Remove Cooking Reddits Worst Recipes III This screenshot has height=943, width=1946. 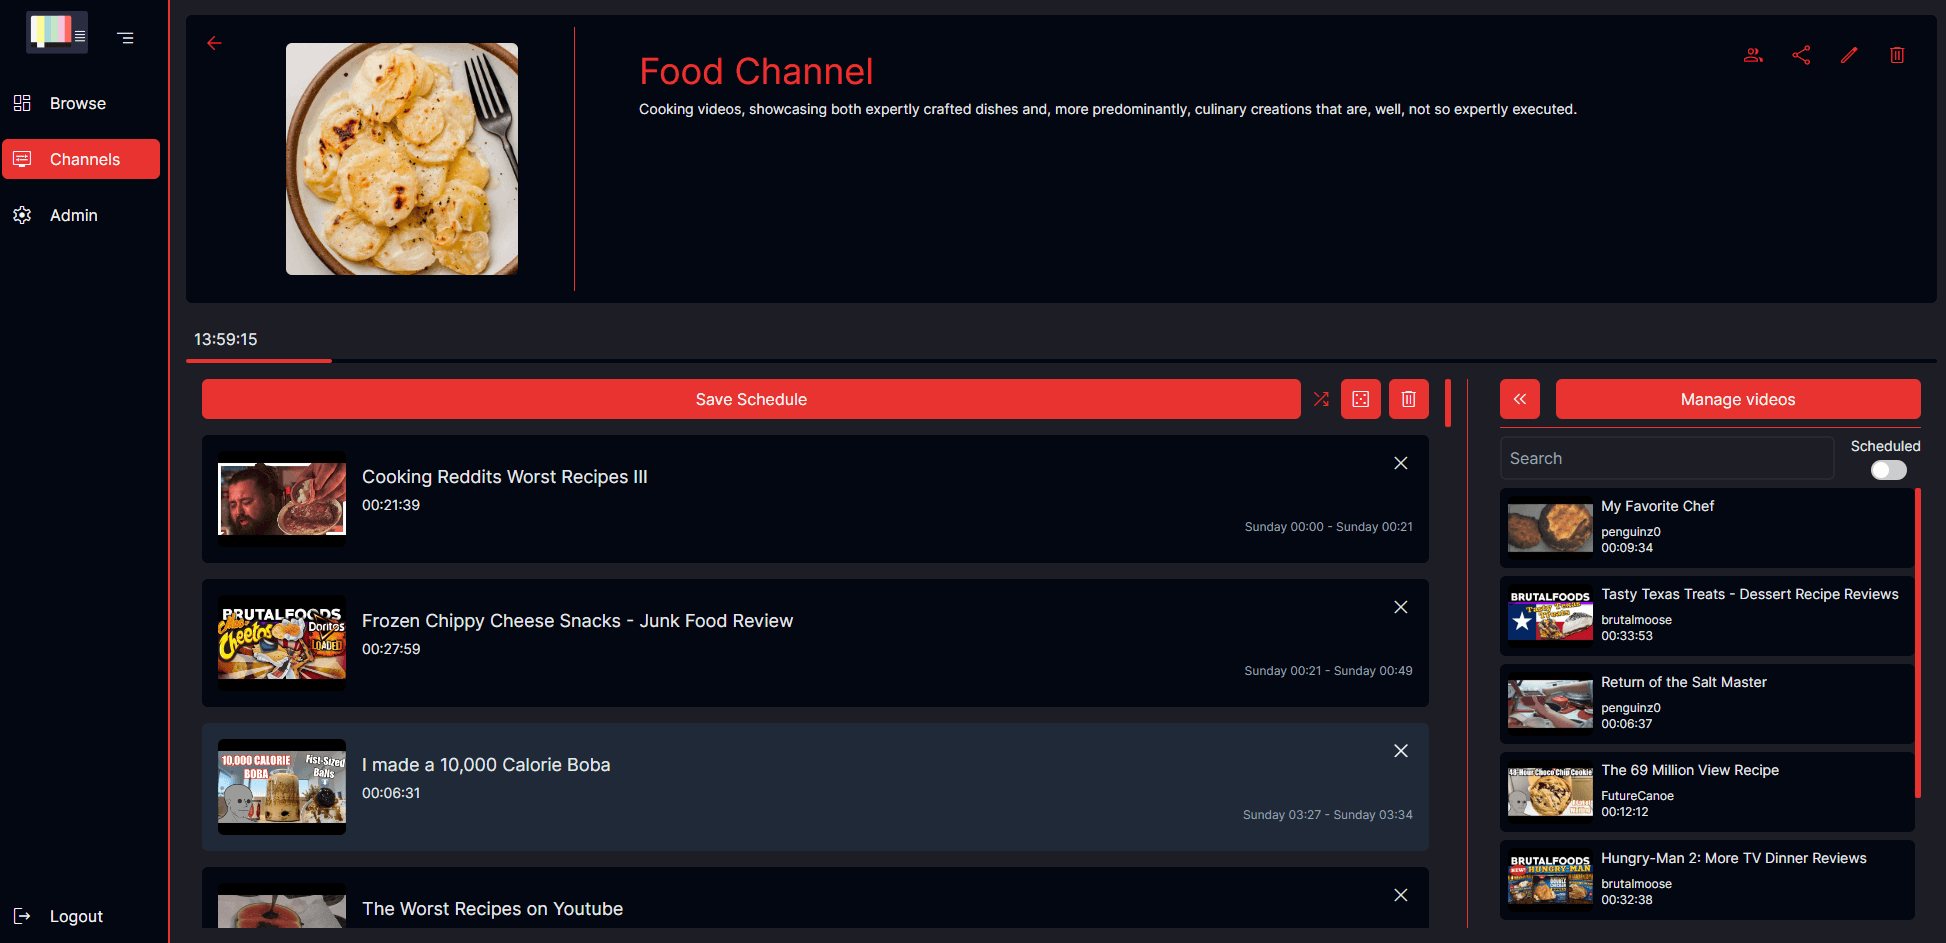[x=1401, y=463]
